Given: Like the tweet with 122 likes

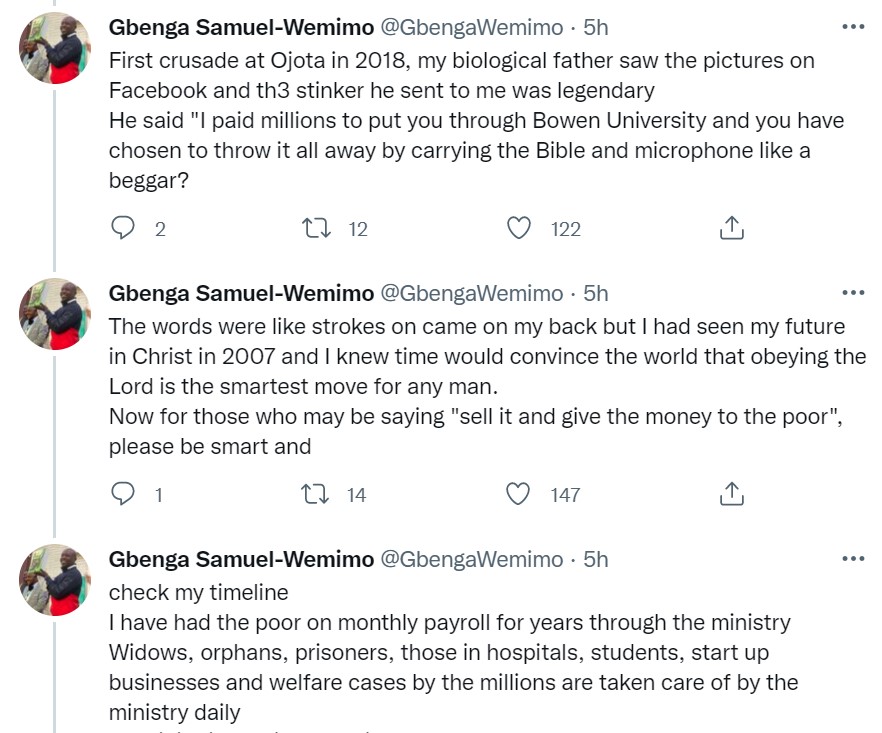Looking at the screenshot, I should [519, 229].
